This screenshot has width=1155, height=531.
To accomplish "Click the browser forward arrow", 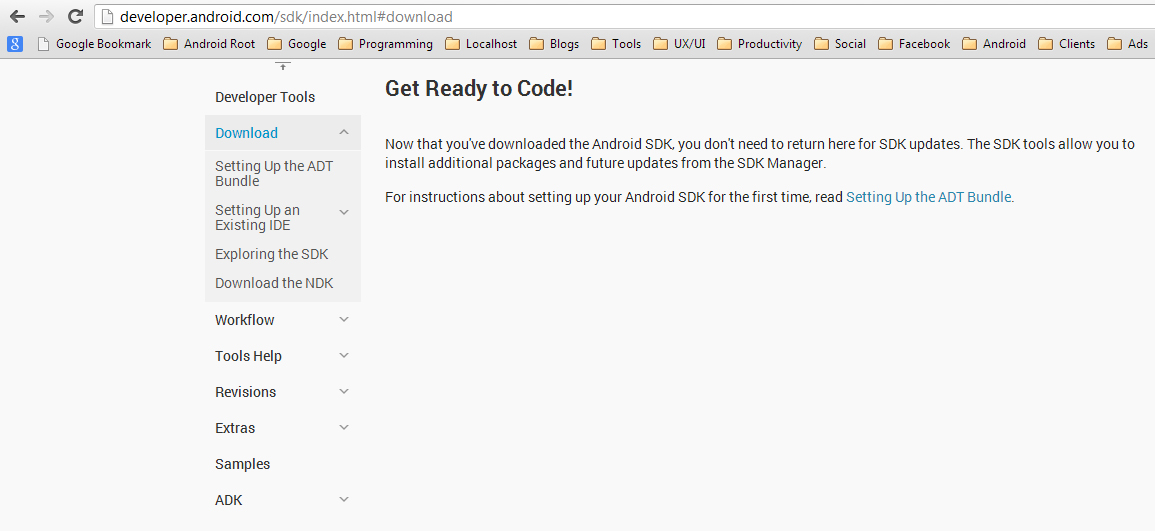I will coord(46,16).
